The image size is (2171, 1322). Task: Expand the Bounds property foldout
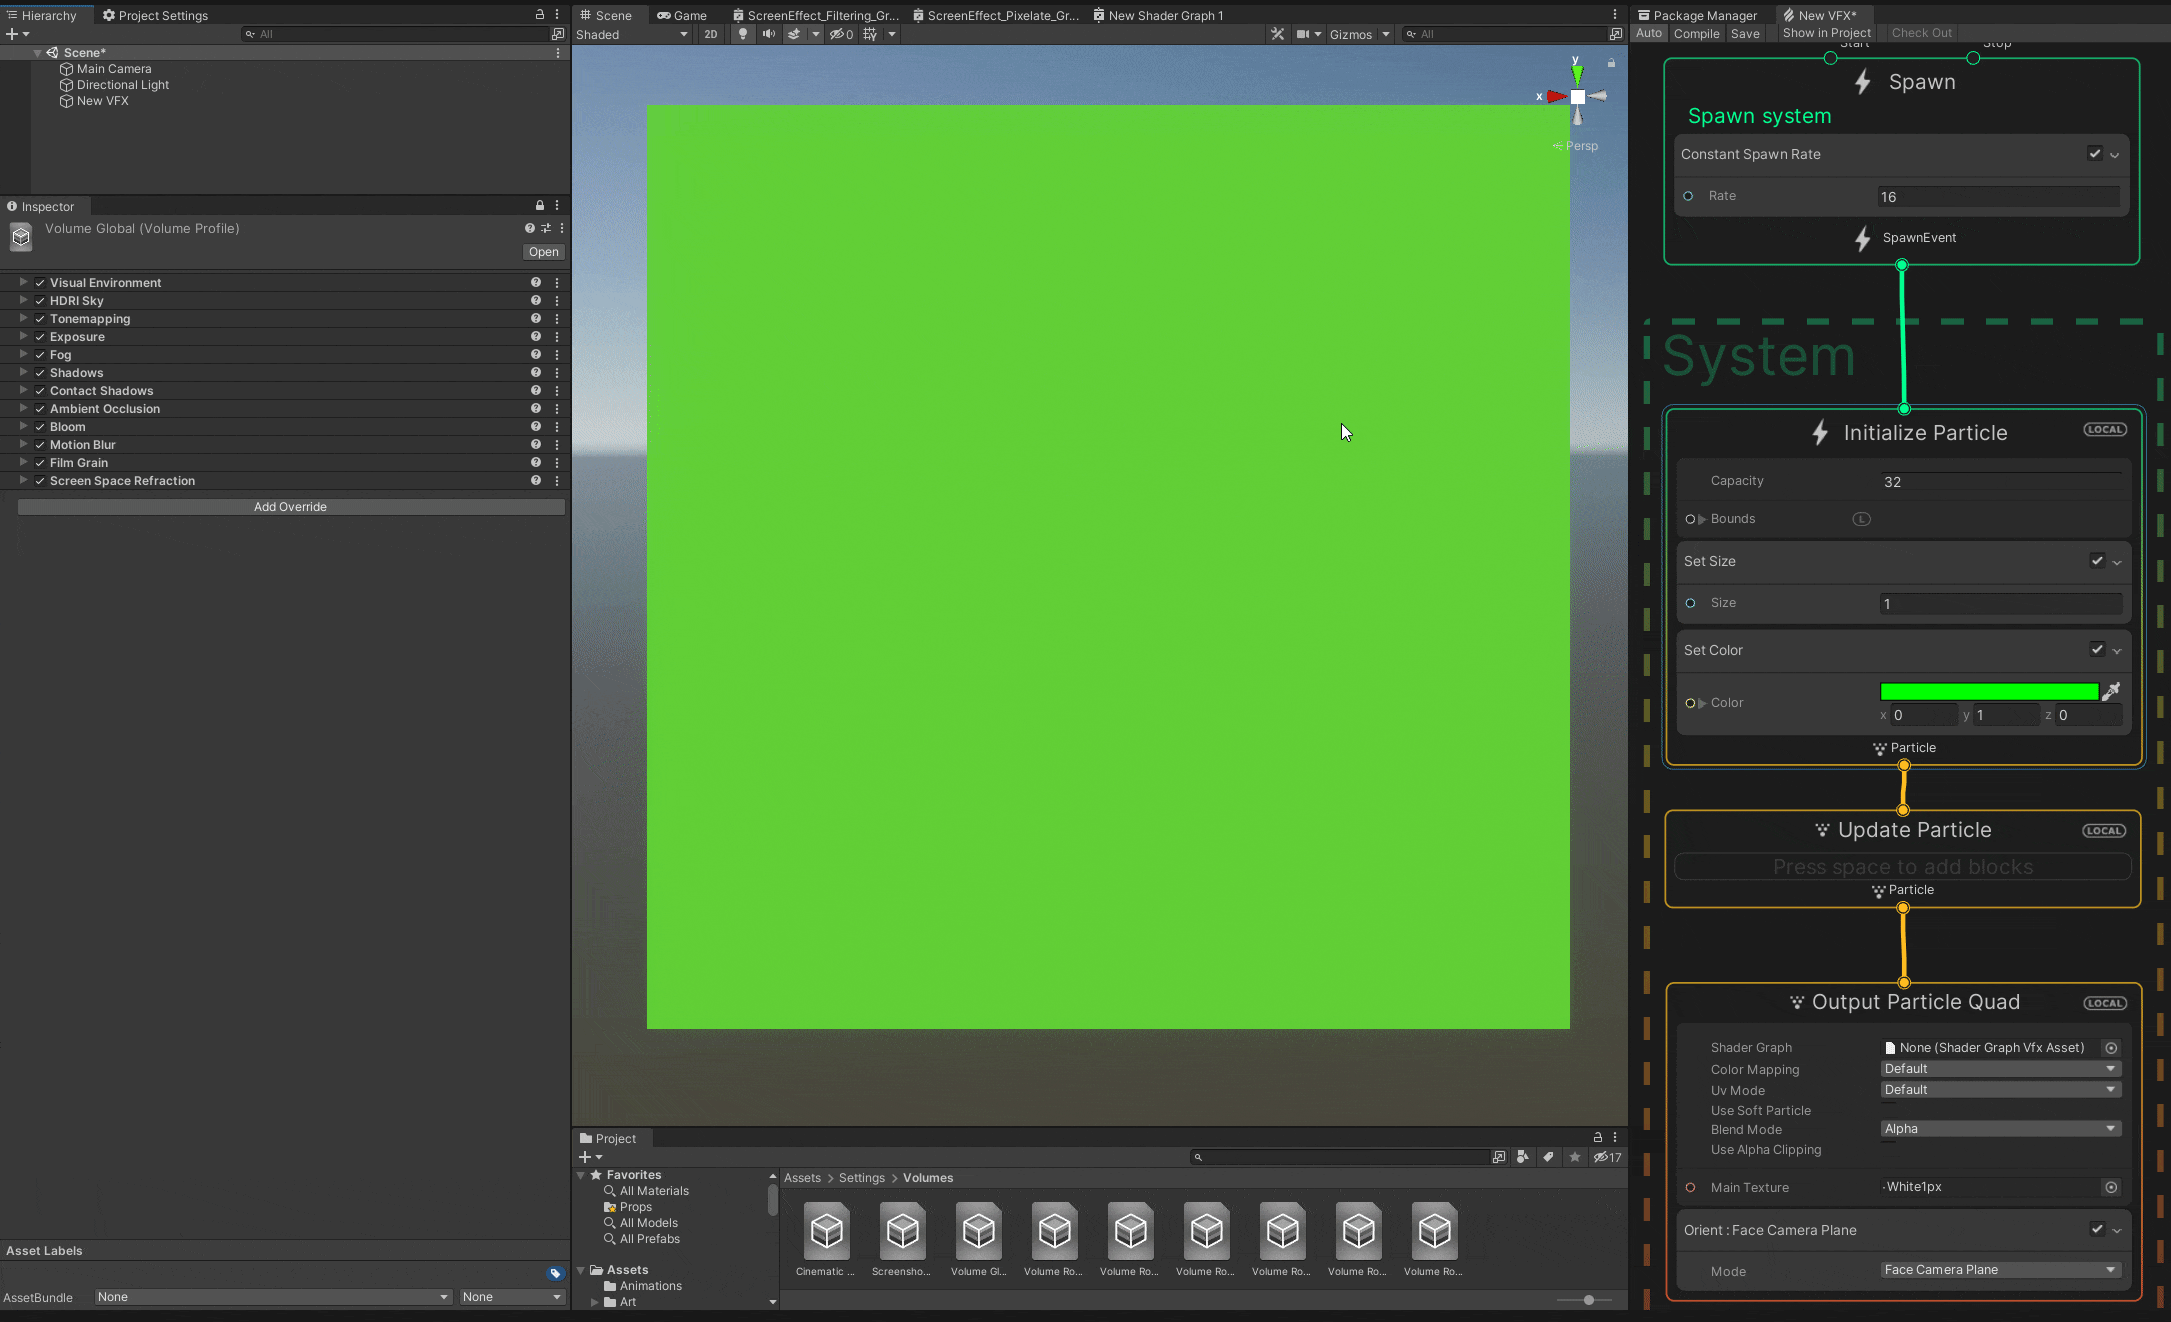(1702, 519)
